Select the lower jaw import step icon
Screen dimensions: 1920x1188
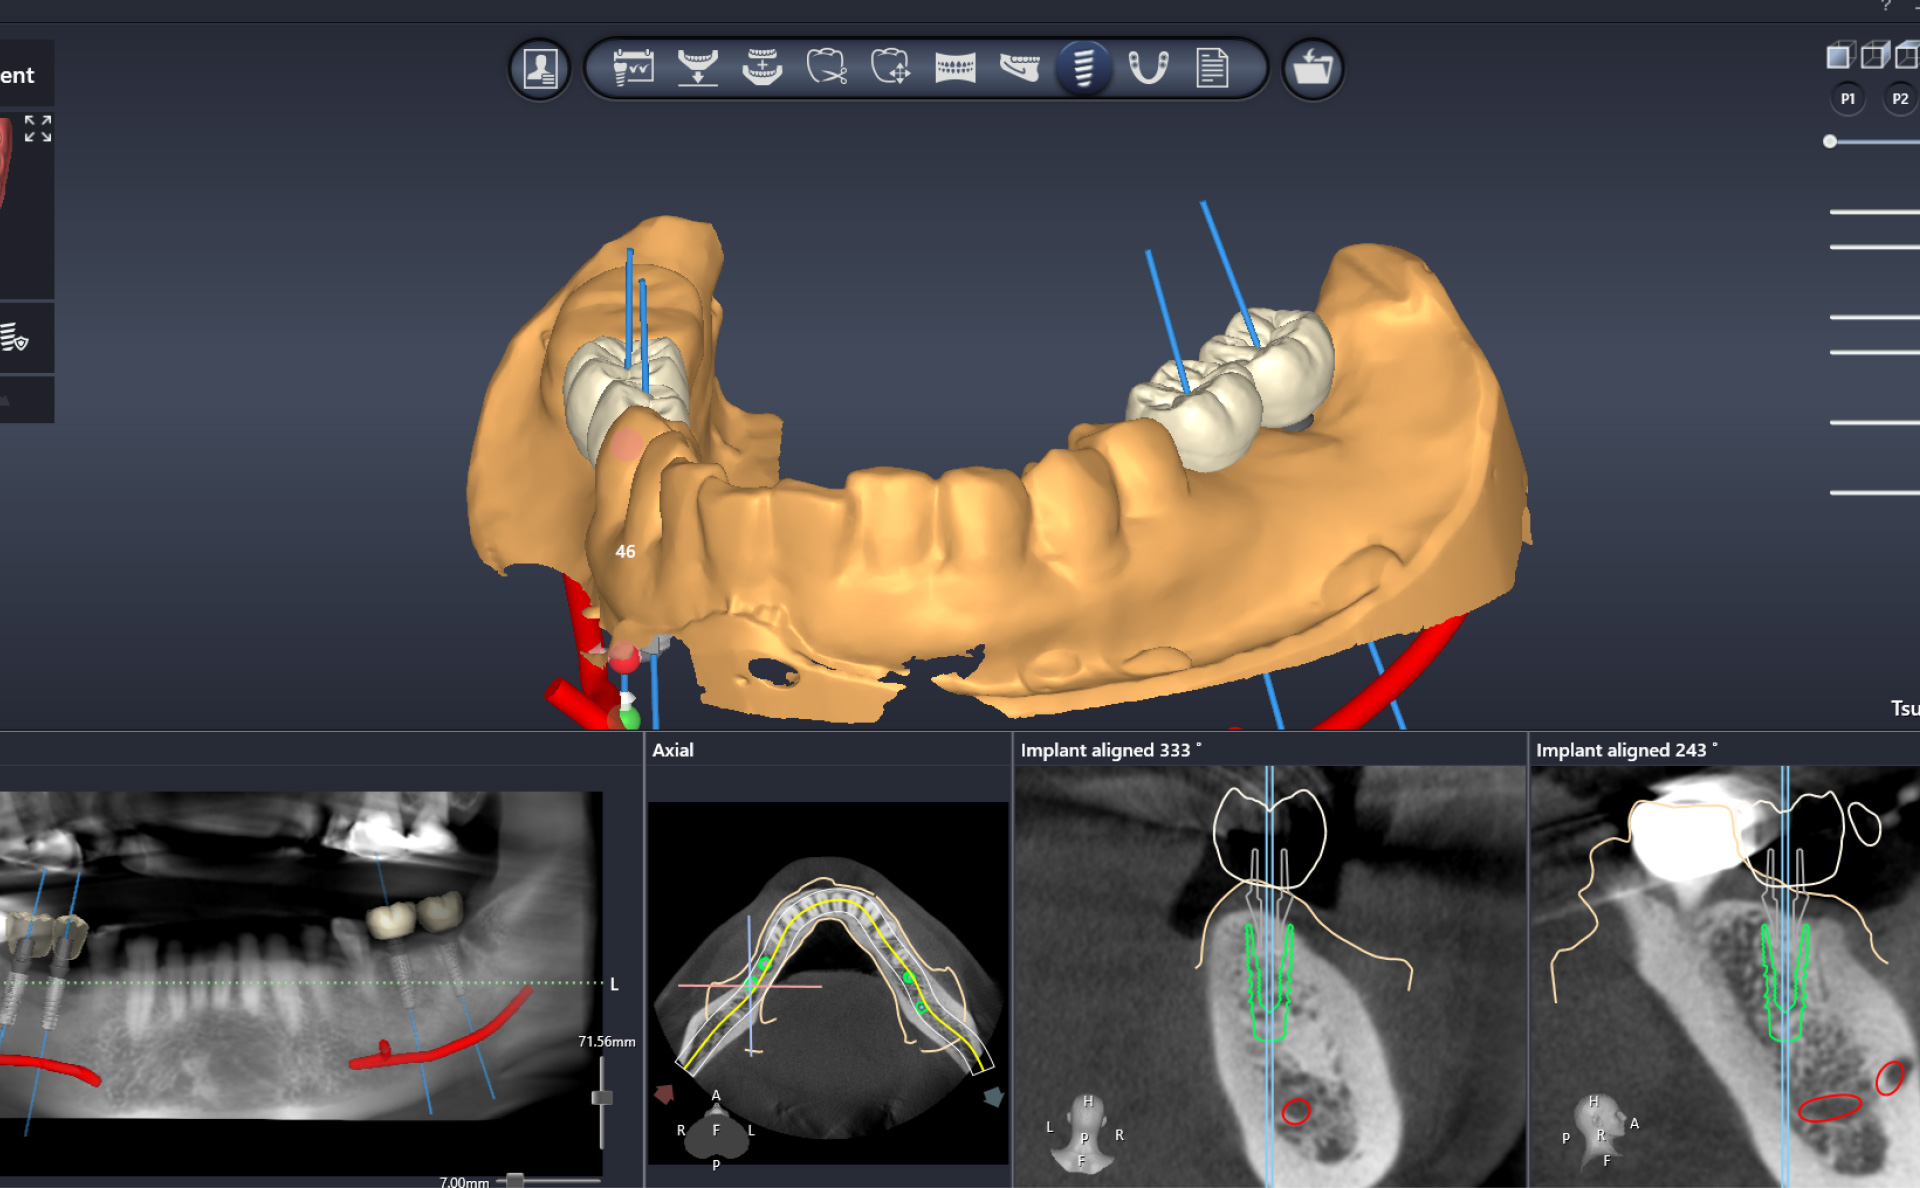pyautogui.click(x=697, y=68)
